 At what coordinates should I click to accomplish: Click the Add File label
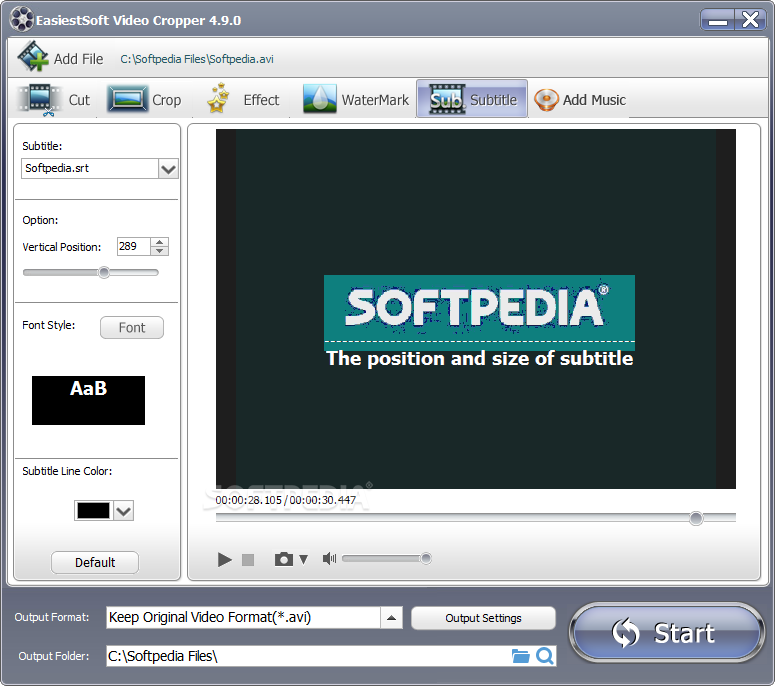tap(79, 59)
